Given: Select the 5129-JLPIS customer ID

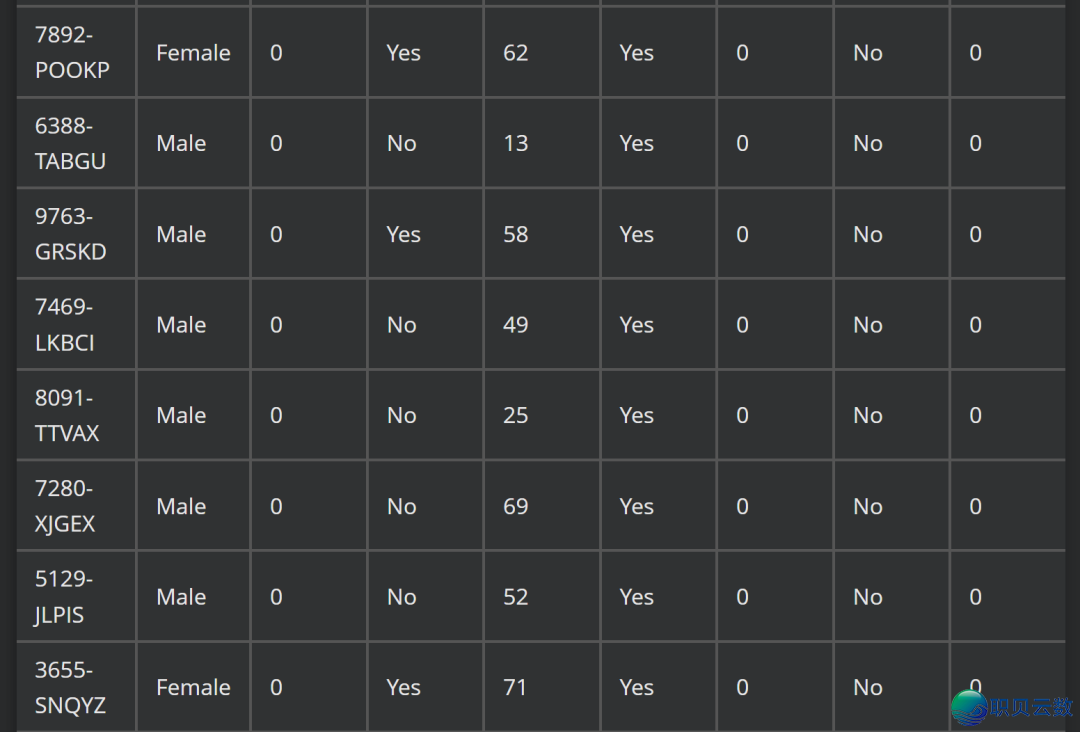Looking at the screenshot, I should point(63,597).
